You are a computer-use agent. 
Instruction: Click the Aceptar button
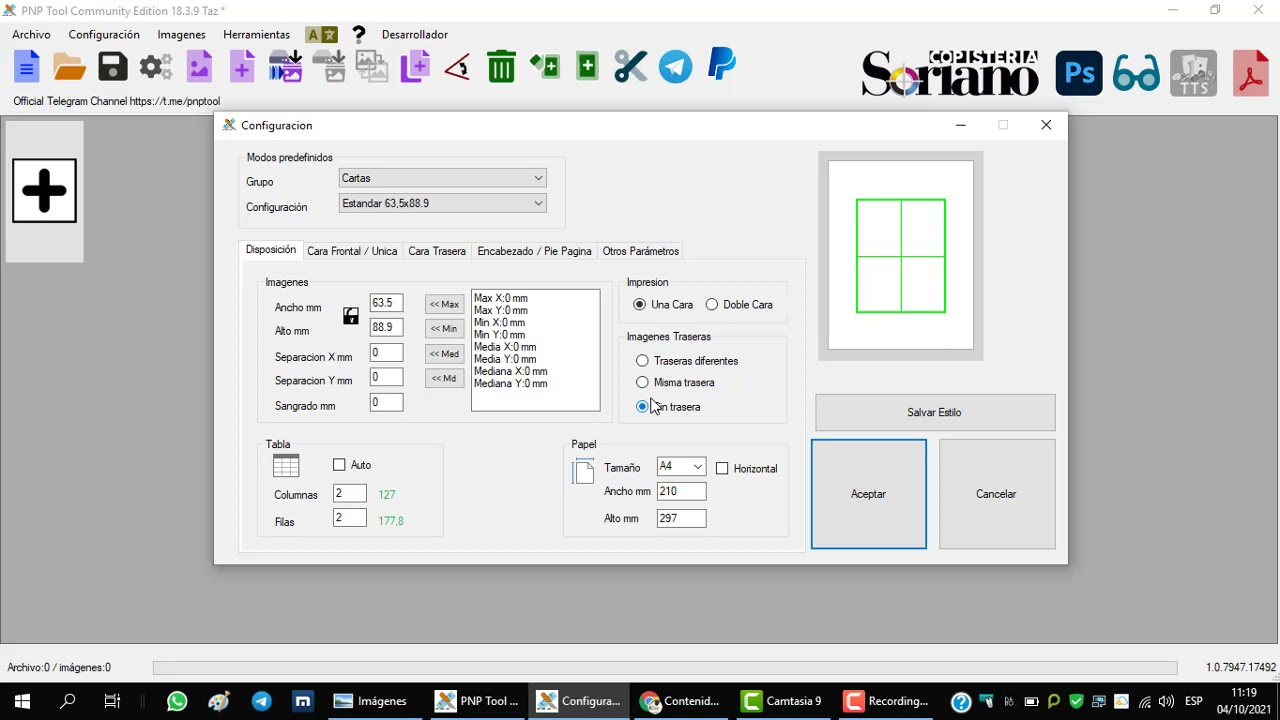869,494
